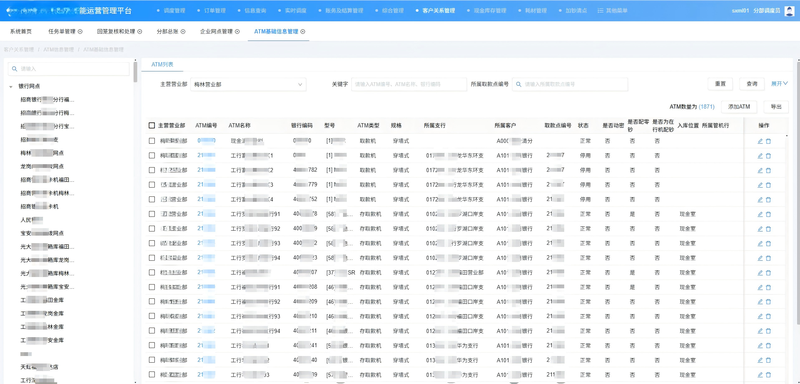Delete the row with bank code ending 208
This screenshot has height=384, width=800.
click(768, 287)
